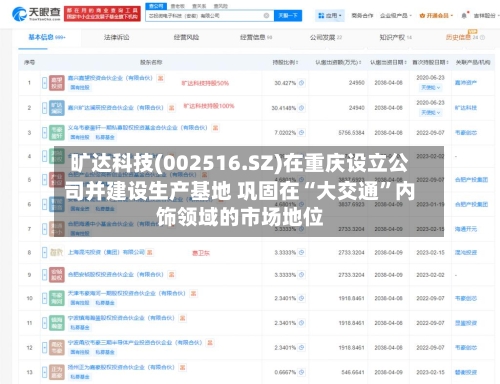Viewport: 500px width, 384px height.
Task: Open 上海禹鸿投资(集团)有限公司 shareholder link
Action: [x=106, y=252]
